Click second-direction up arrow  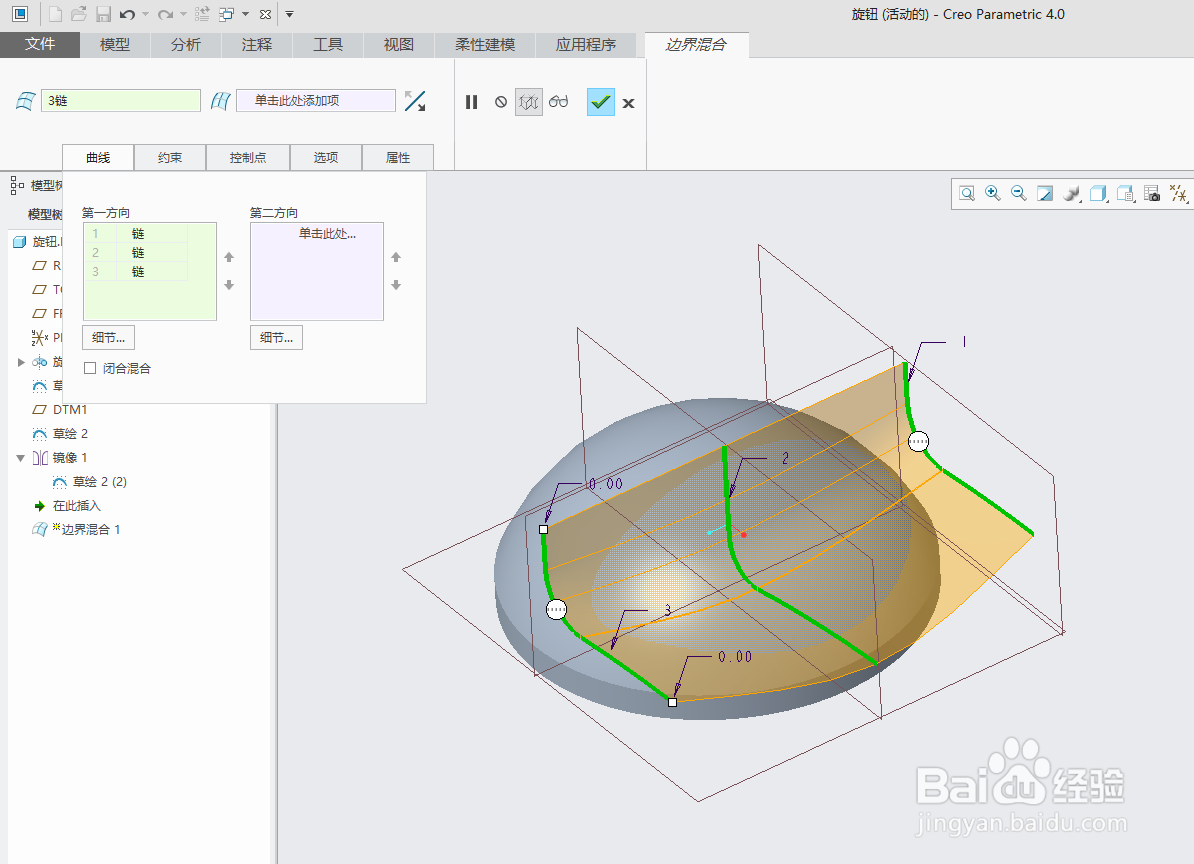pos(396,257)
